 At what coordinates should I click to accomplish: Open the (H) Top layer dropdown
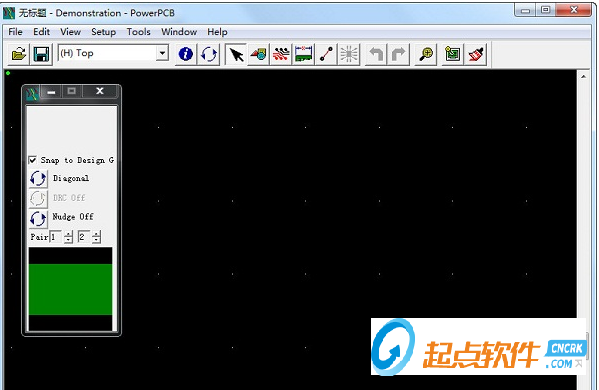(x=162, y=53)
